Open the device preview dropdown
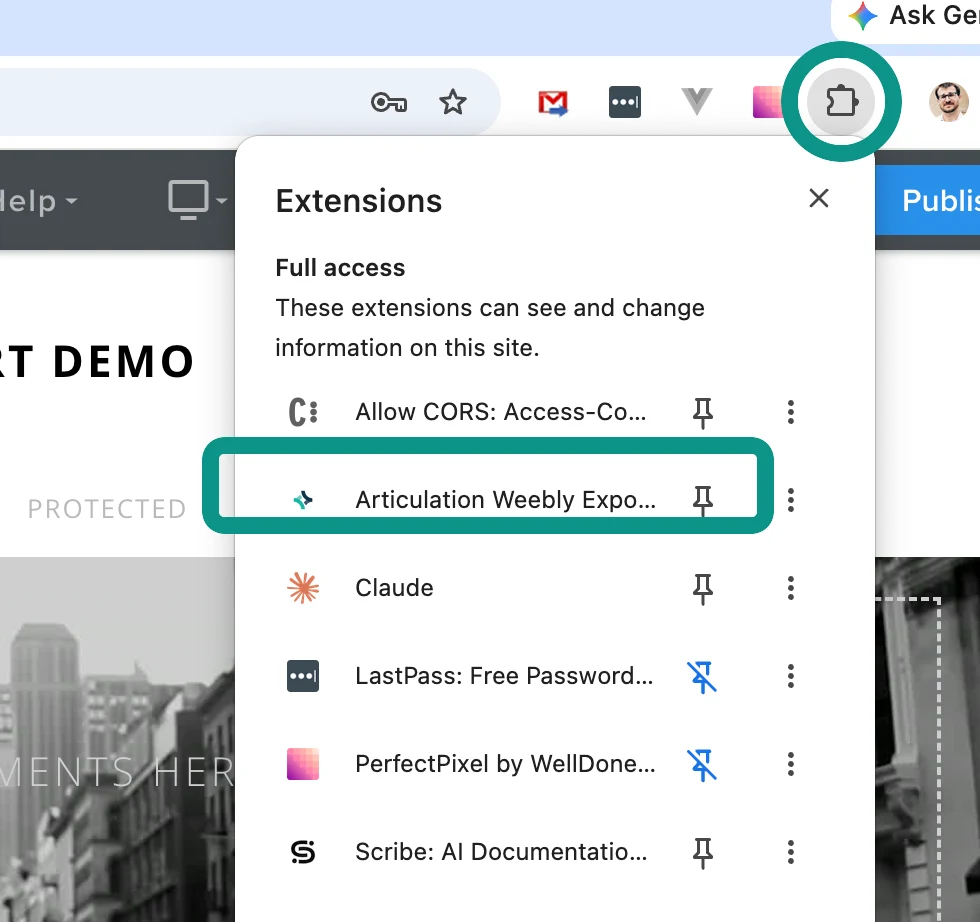 [197, 200]
